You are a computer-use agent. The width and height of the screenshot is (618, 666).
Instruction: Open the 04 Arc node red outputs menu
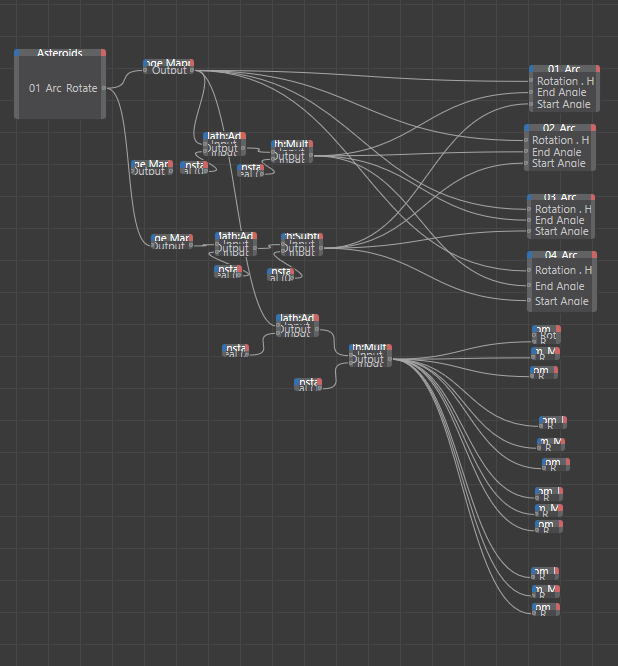click(x=593, y=255)
